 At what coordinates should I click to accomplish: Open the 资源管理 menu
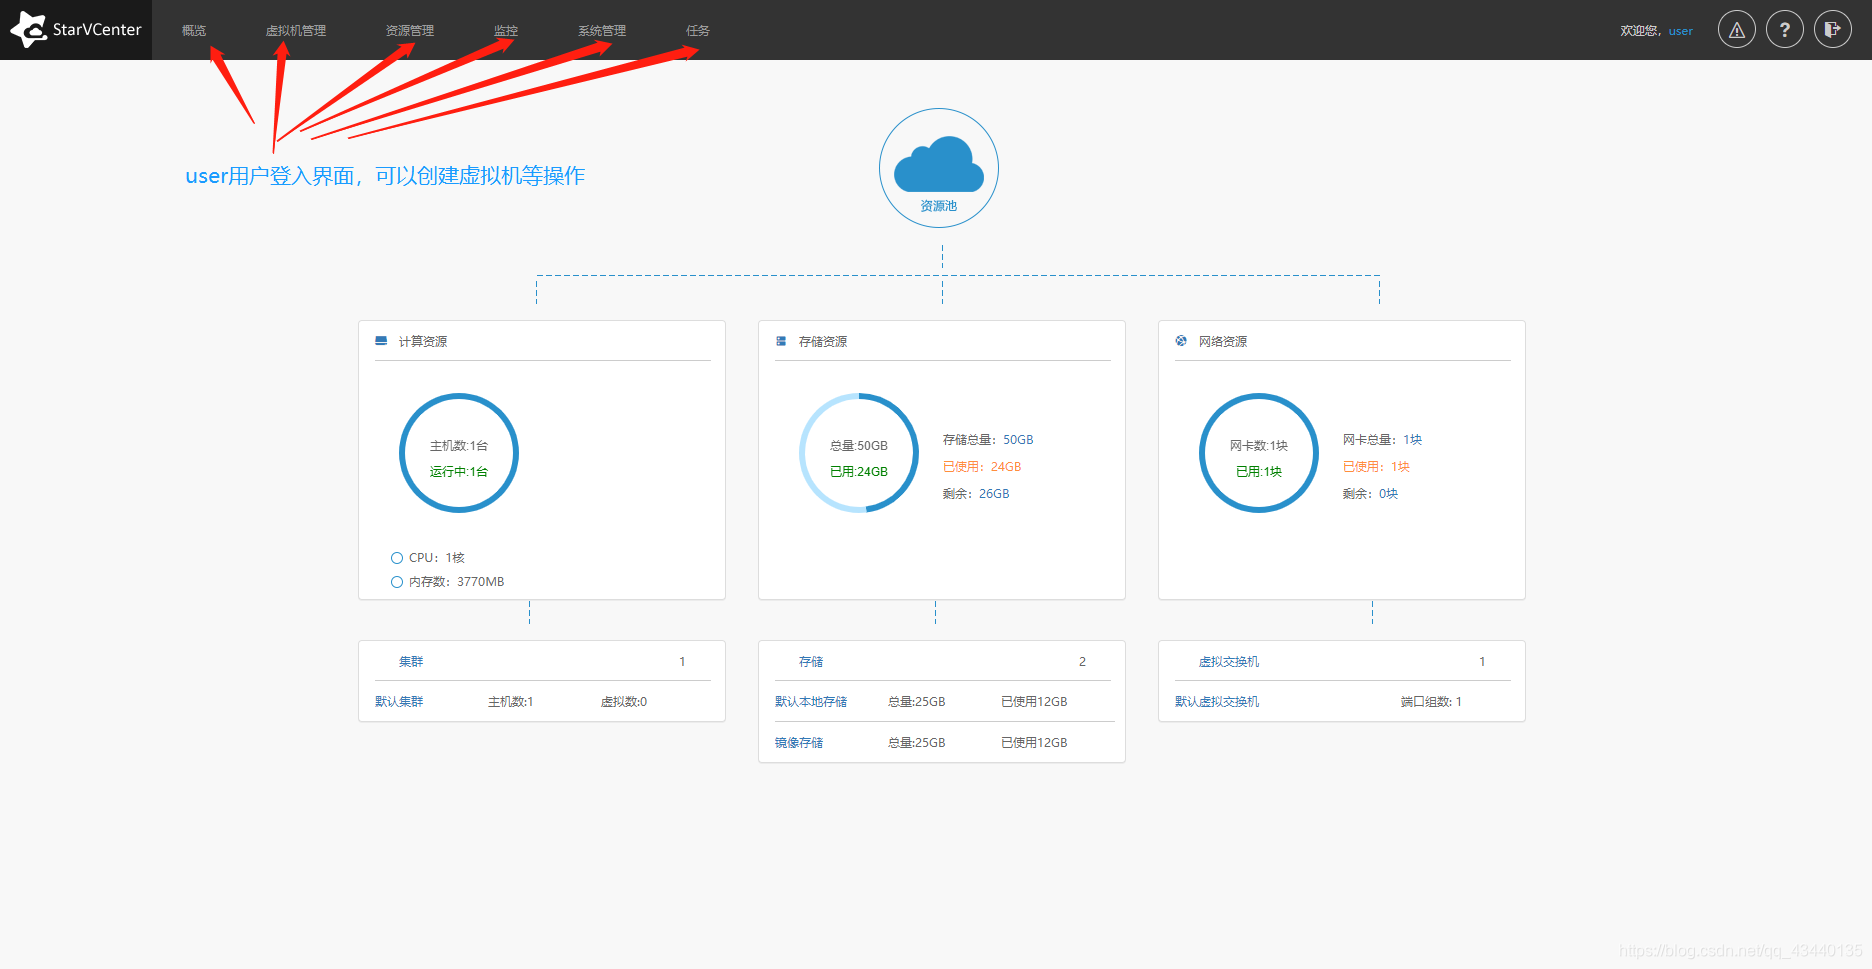pos(410,31)
